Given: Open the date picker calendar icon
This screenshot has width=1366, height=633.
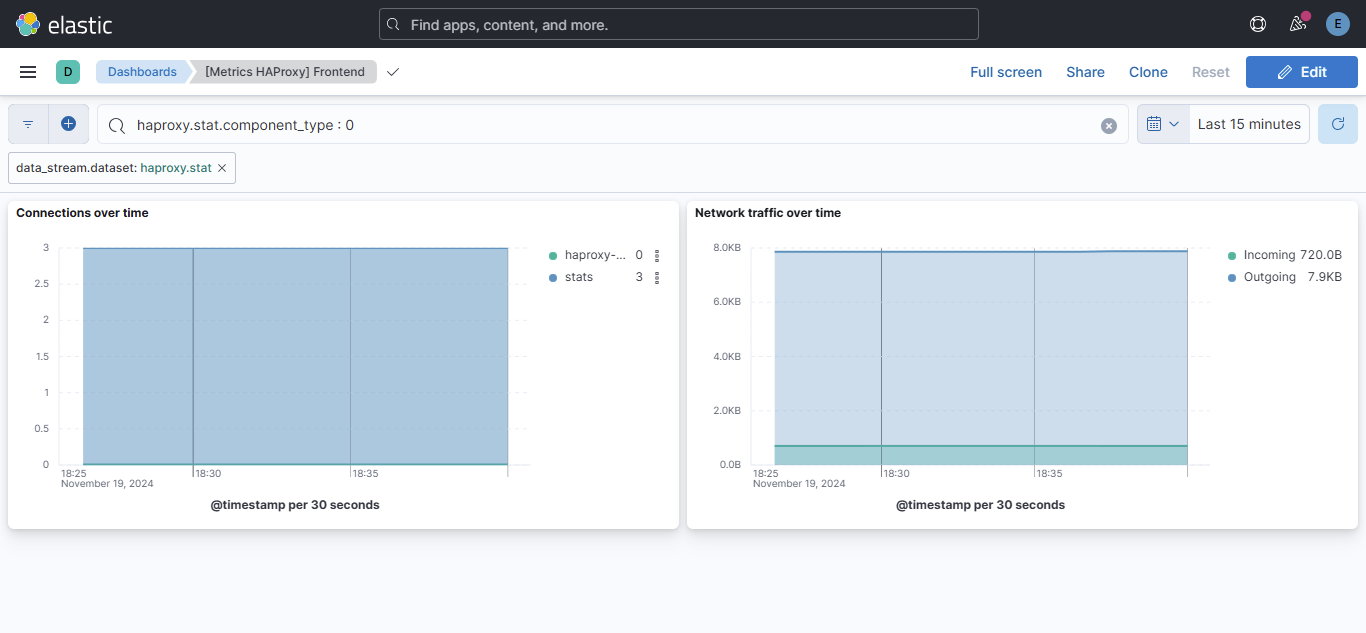Looking at the screenshot, I should pos(1155,123).
